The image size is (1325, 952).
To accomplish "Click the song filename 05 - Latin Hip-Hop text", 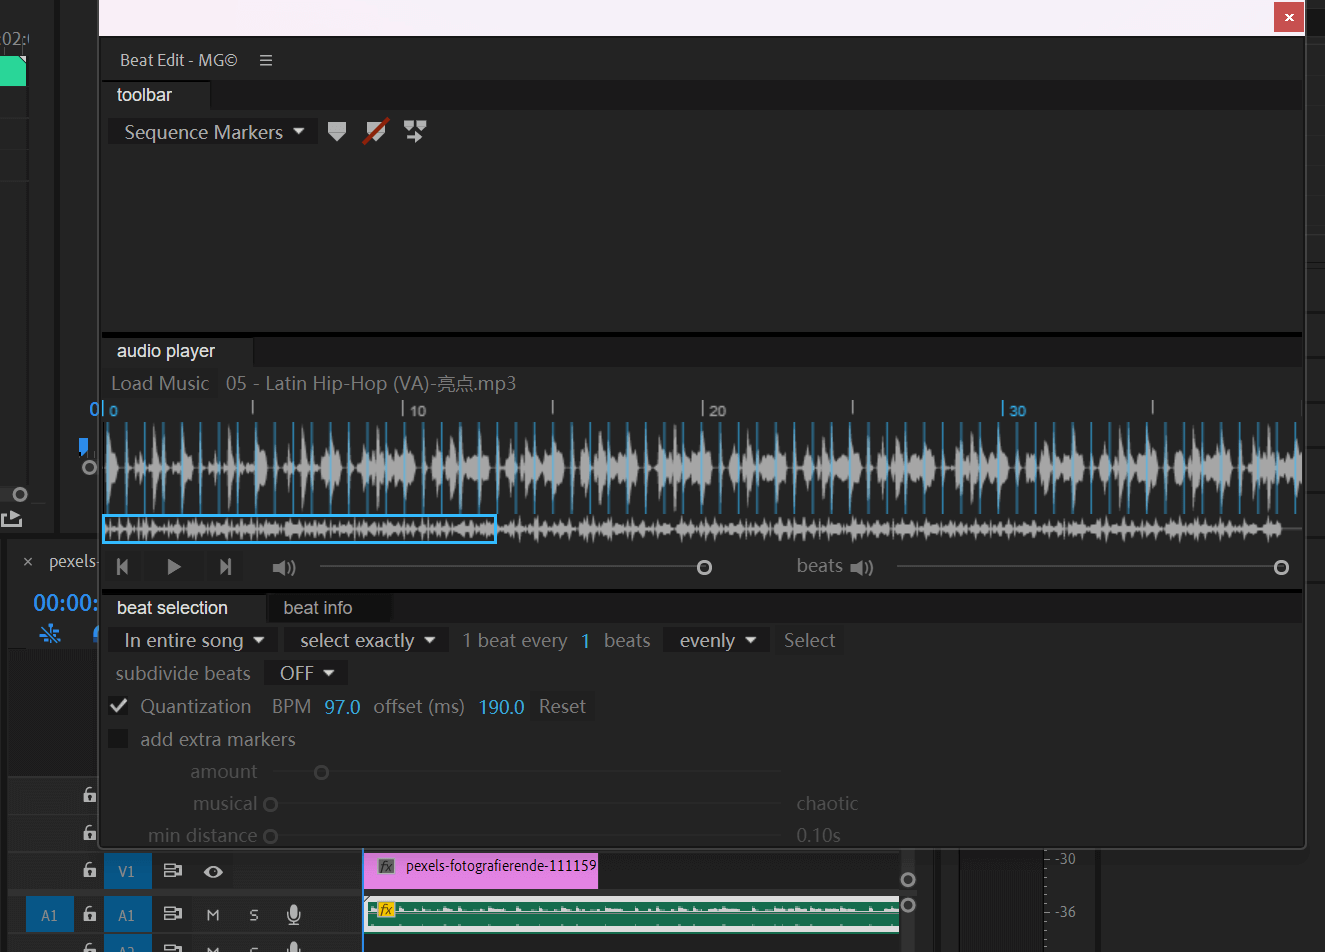I will click(371, 383).
